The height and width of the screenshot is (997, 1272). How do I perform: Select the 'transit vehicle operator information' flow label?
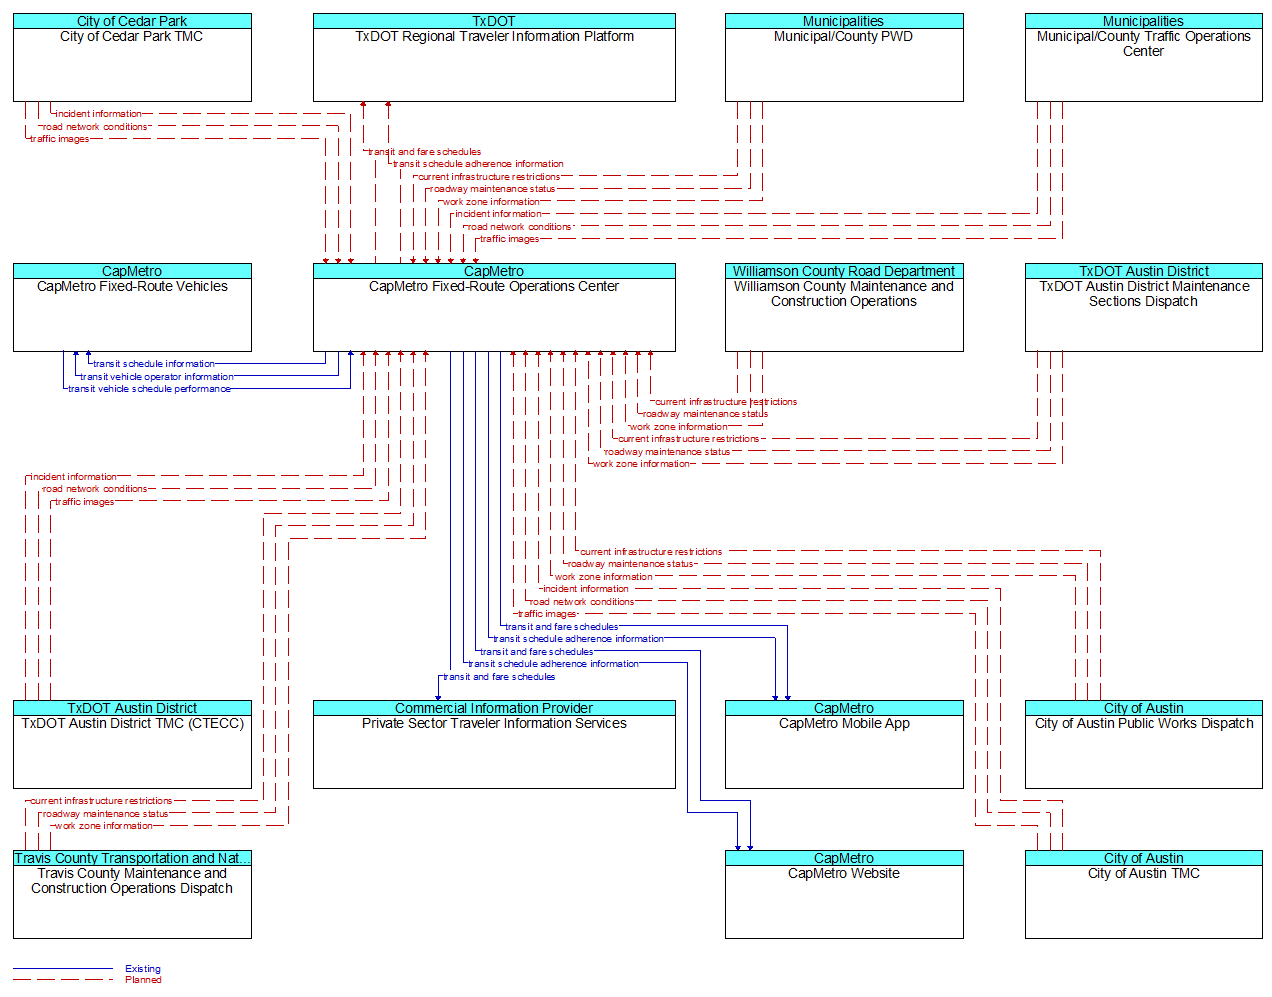[157, 377]
